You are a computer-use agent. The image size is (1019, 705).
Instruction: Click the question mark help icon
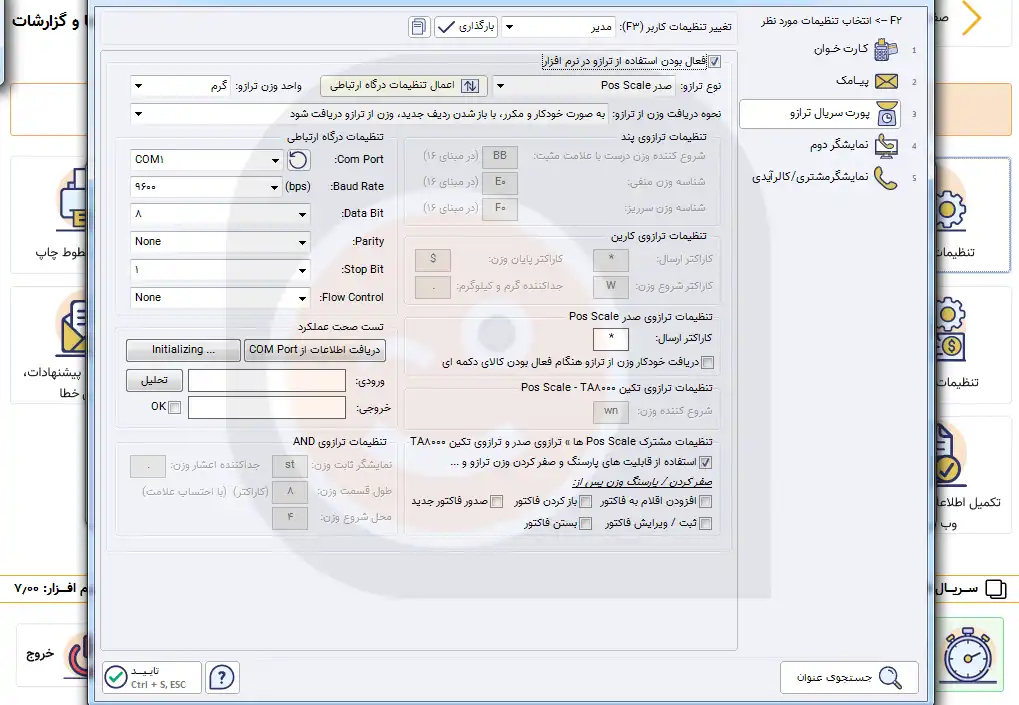click(x=222, y=677)
